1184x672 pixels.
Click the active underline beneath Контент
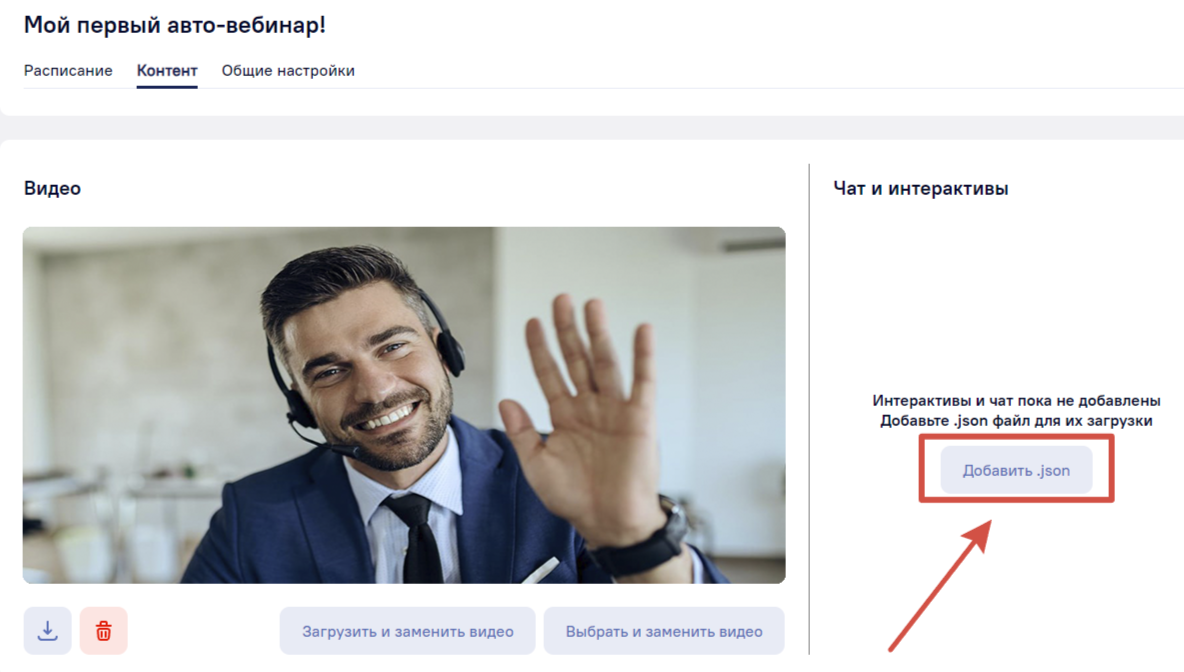[167, 87]
